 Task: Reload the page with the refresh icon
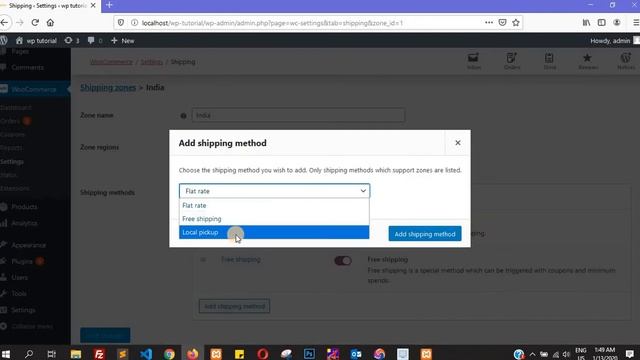pyautogui.click(x=35, y=23)
